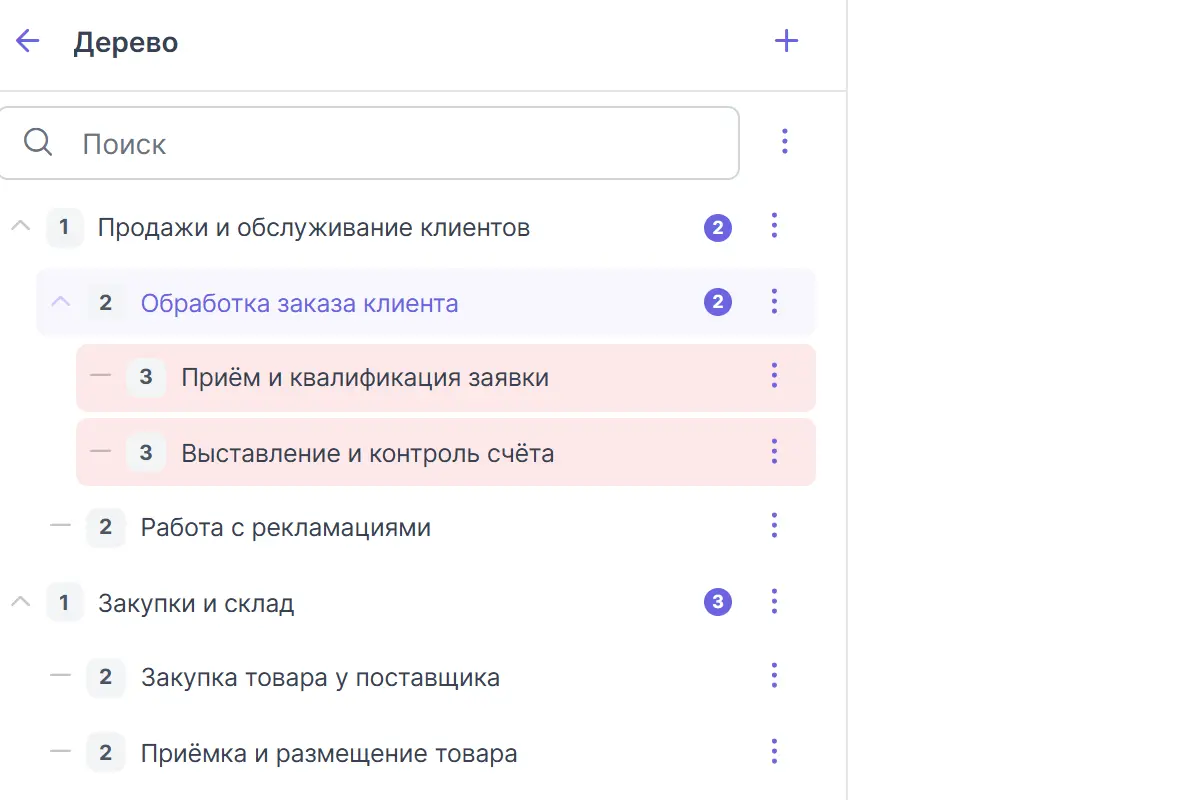Click level number 2 beside Работа с рекламациями

click(106, 527)
